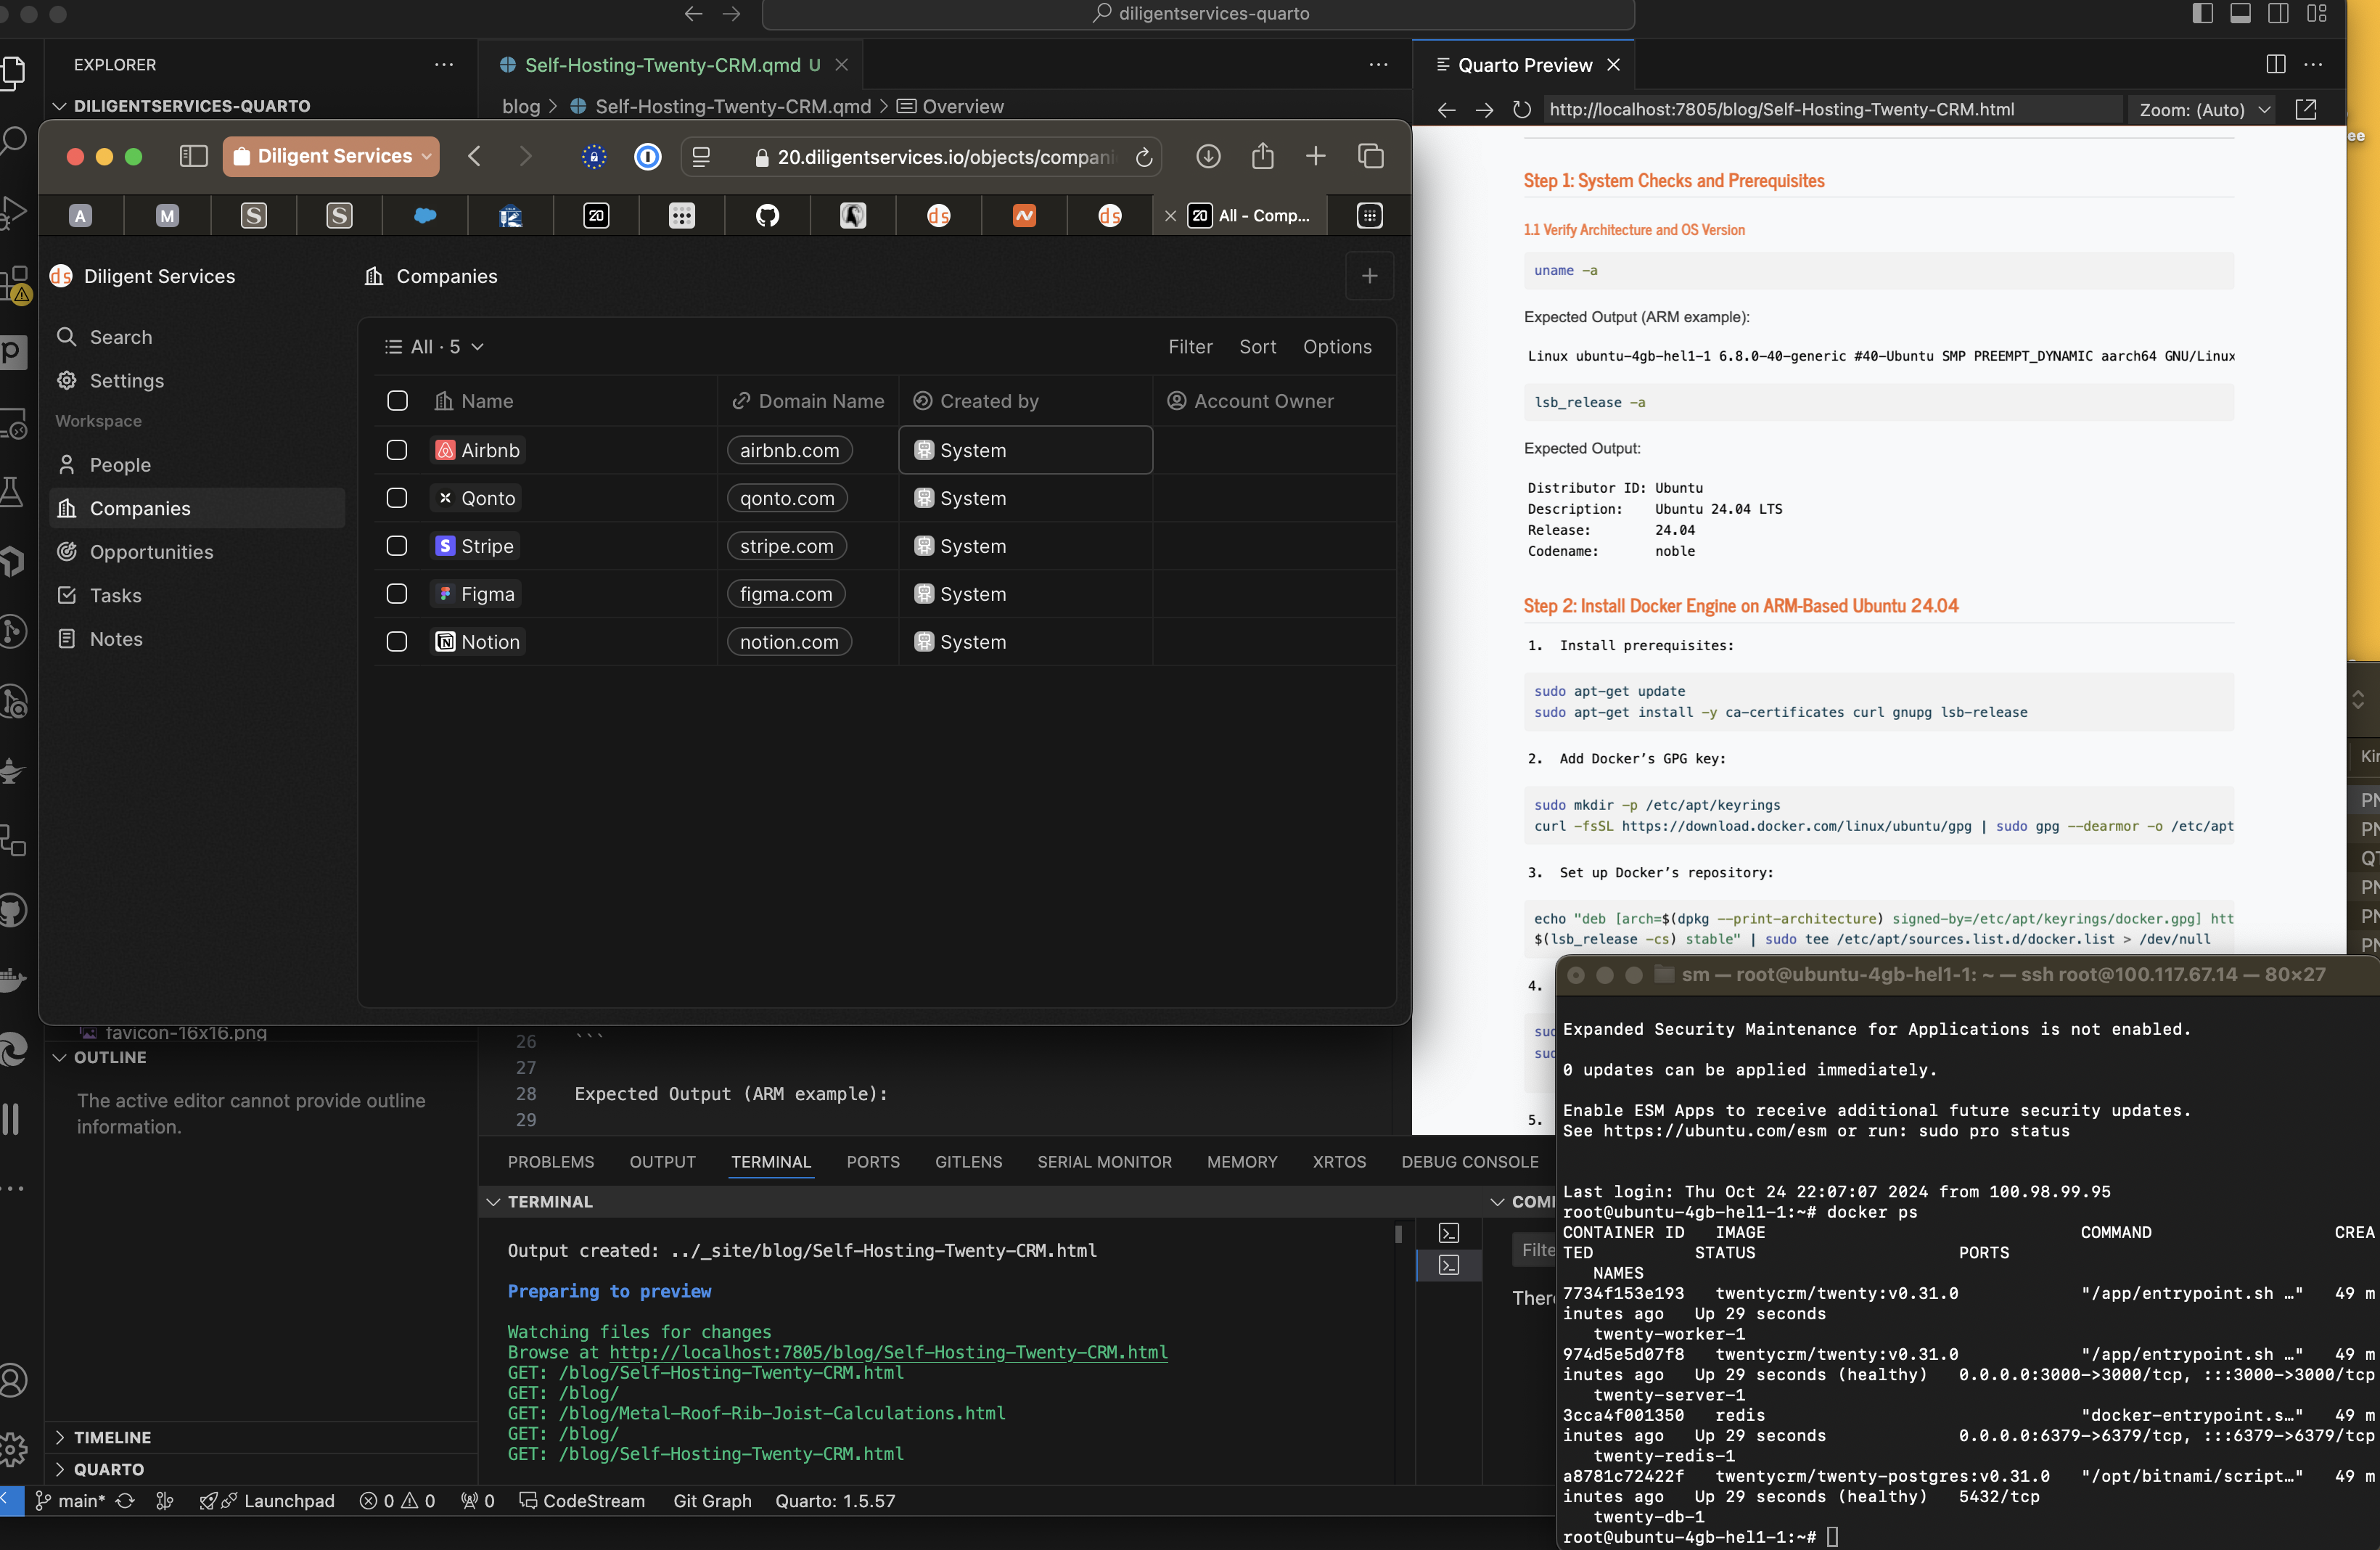Screen dimensions: 2380x1550
Task: Click Safari share icon
Action: click(x=1262, y=156)
